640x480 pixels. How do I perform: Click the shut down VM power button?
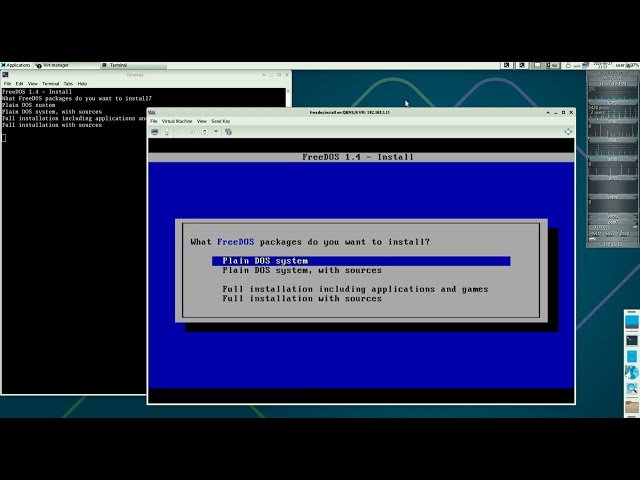tap(205, 132)
